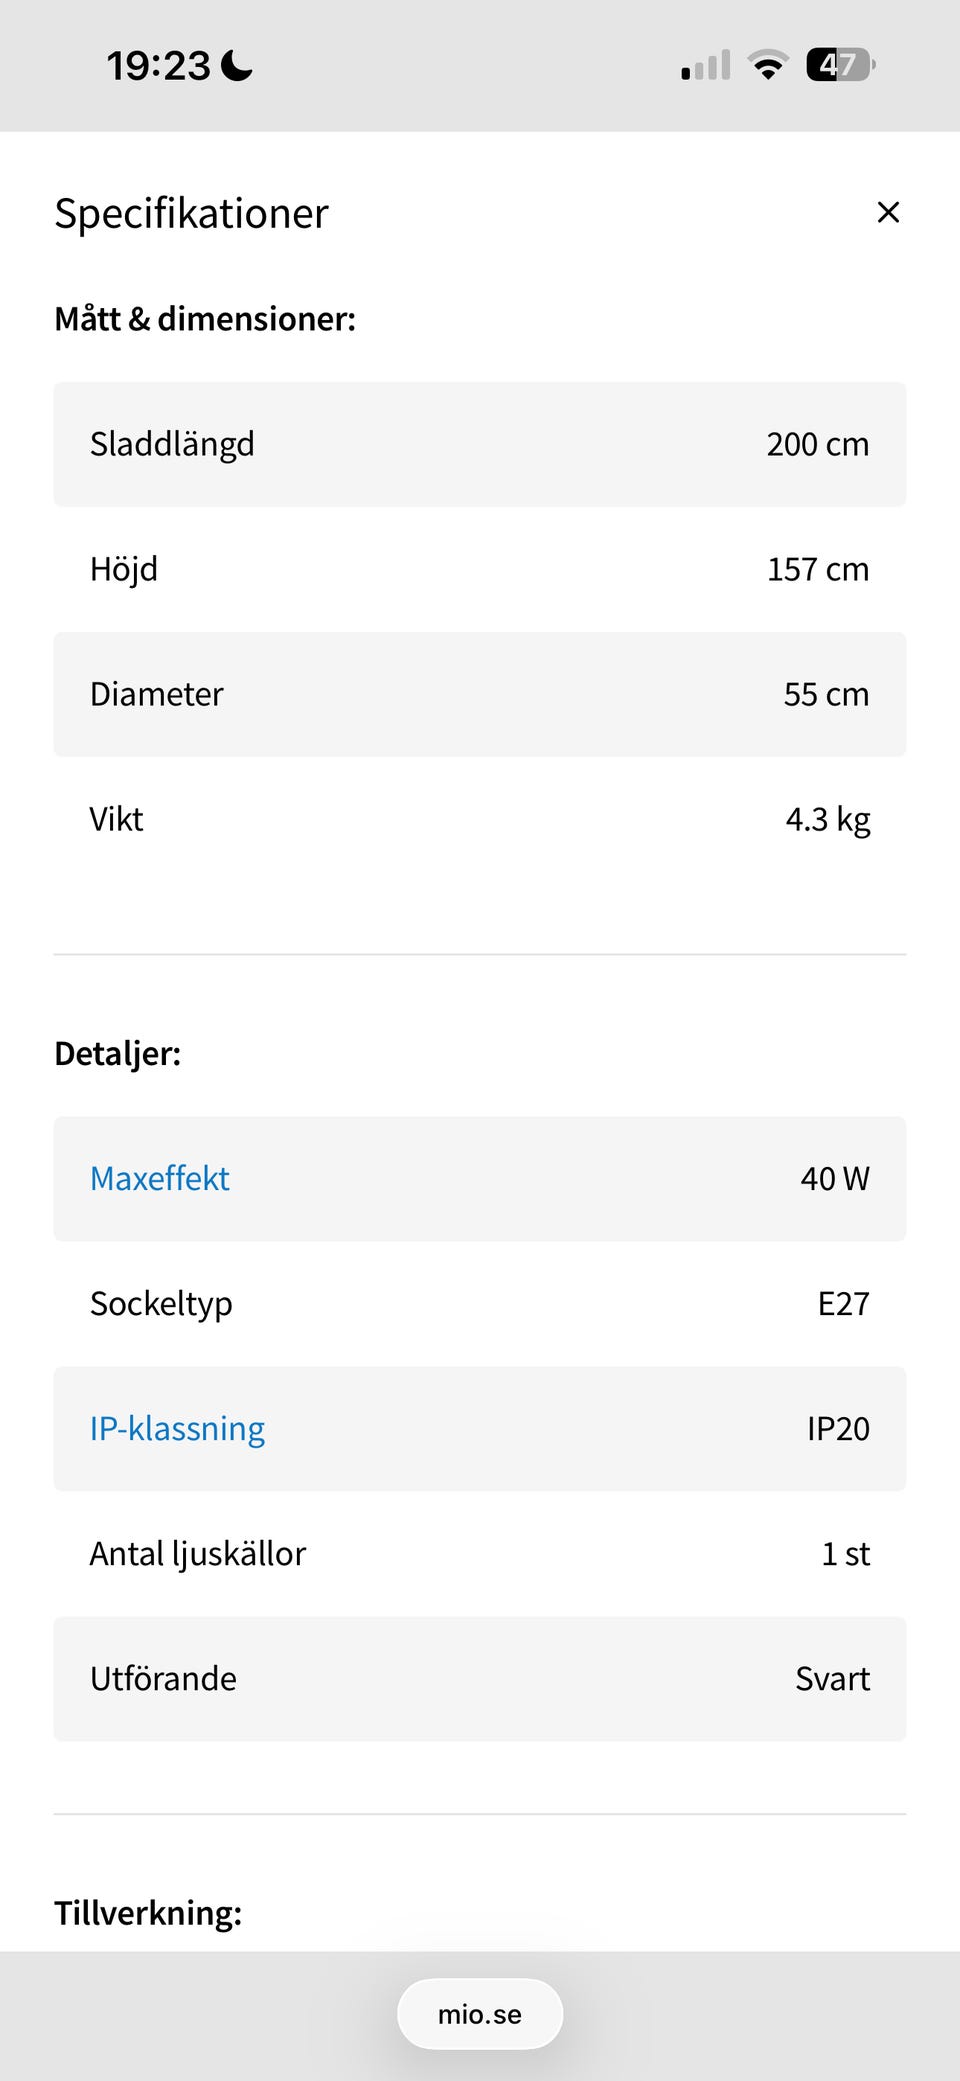Open the Maxeffekt explanation link
Viewport: 960px width, 2081px height.
pyautogui.click(x=160, y=1179)
